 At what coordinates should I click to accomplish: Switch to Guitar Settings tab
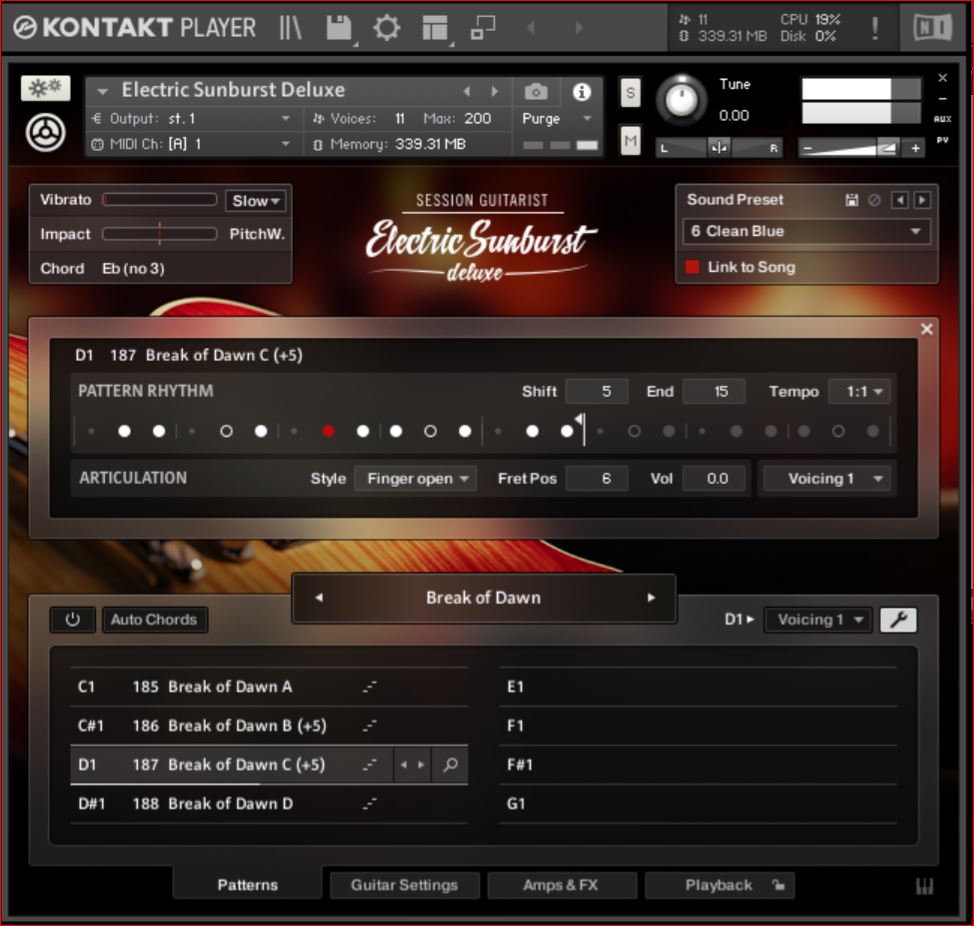pos(404,885)
